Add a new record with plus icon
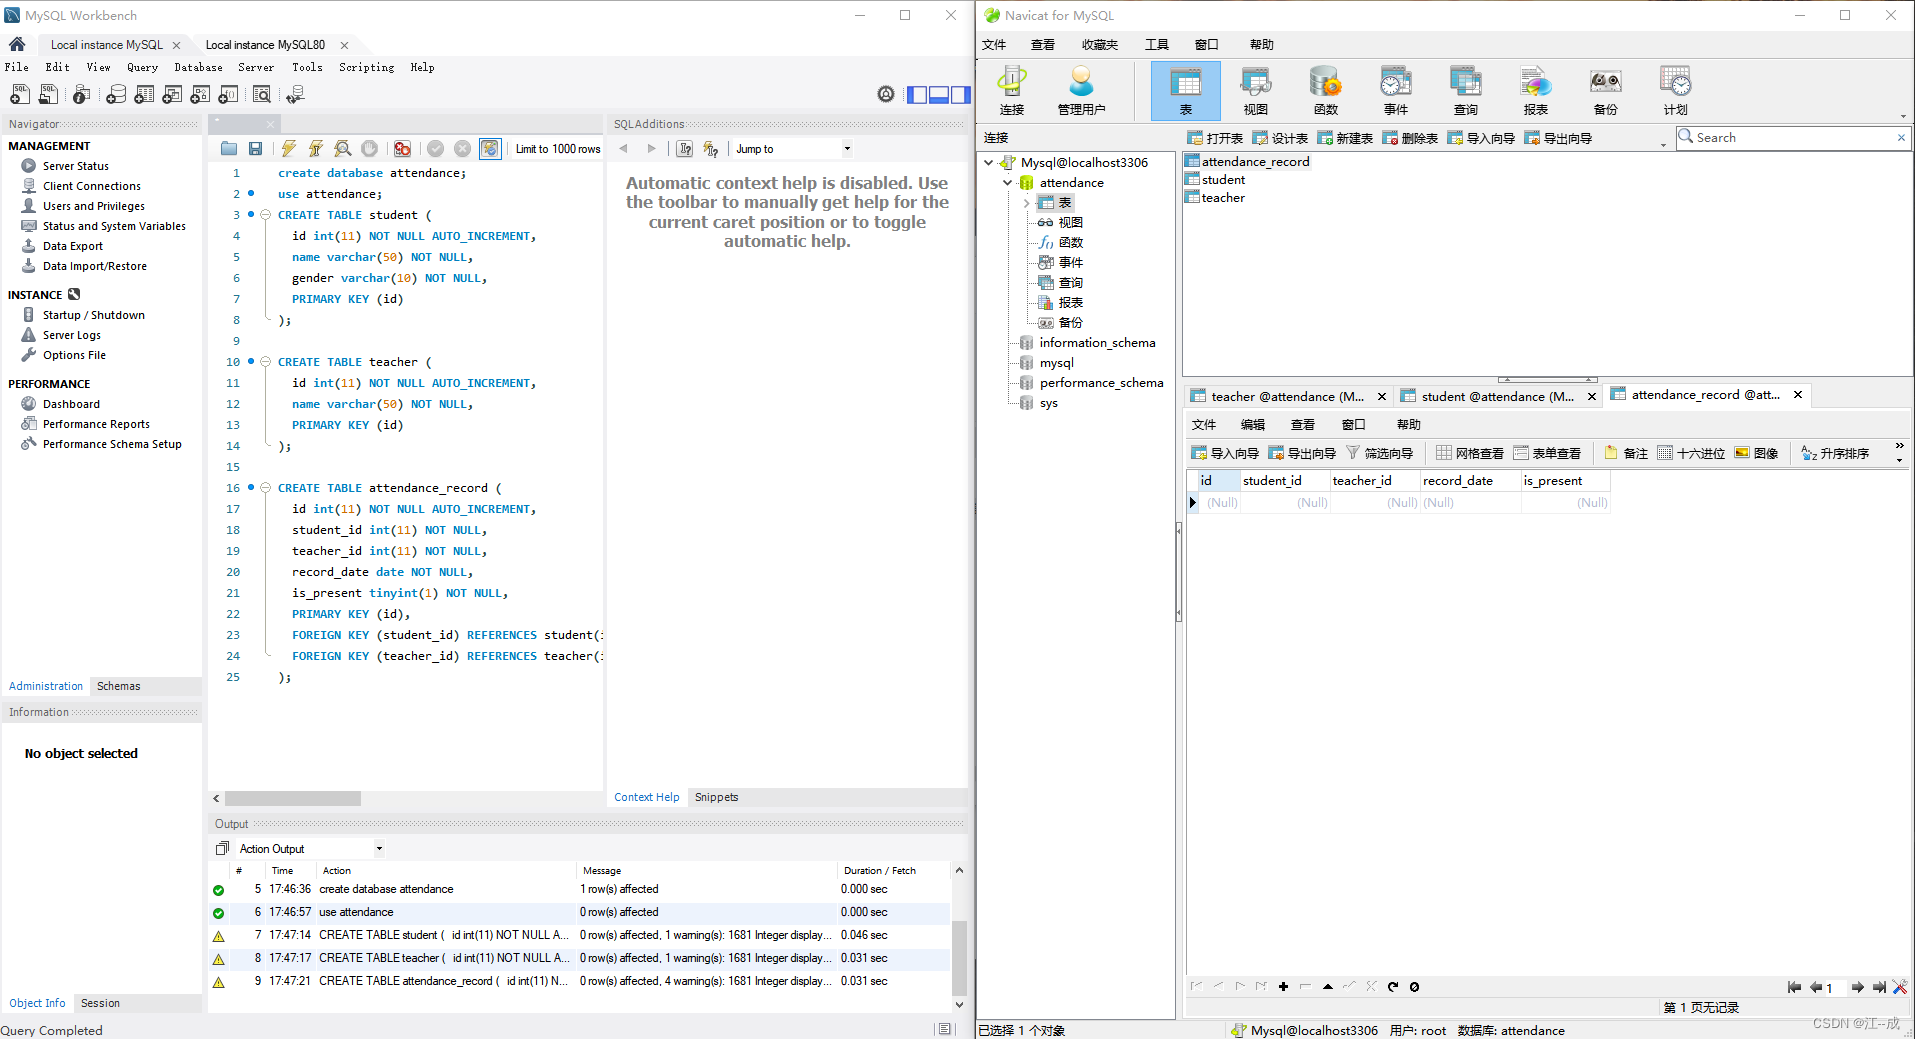 [1283, 986]
